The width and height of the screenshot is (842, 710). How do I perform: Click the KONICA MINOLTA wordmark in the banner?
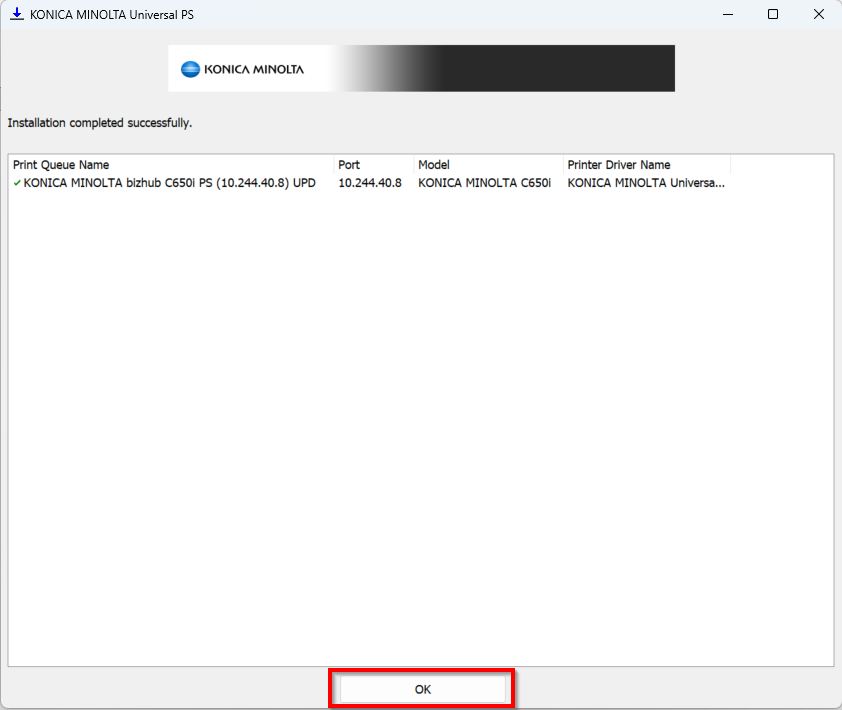[254, 69]
